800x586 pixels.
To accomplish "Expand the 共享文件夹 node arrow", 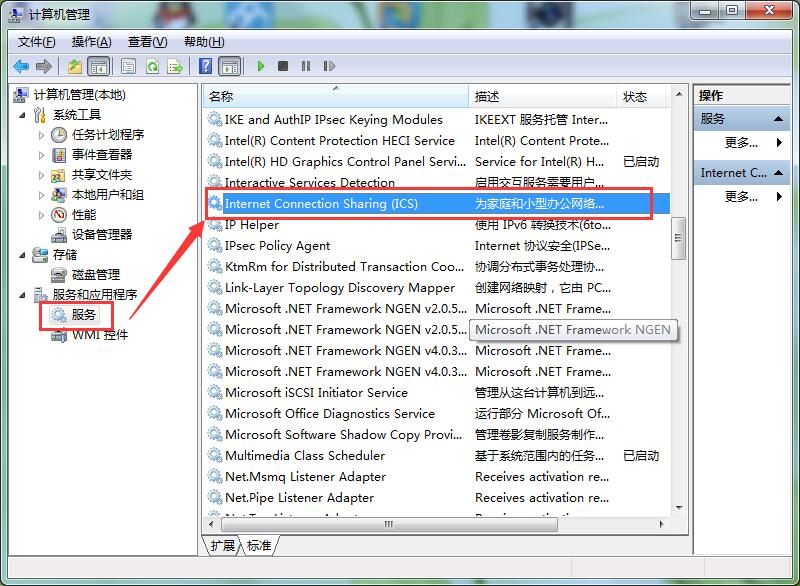I will point(41,175).
